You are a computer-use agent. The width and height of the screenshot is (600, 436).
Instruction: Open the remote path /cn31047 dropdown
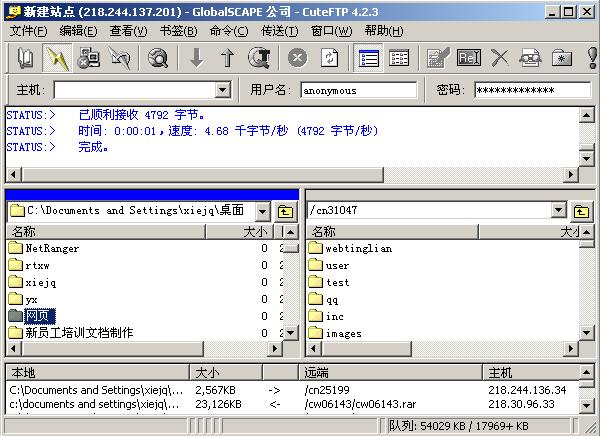pyautogui.click(x=559, y=211)
